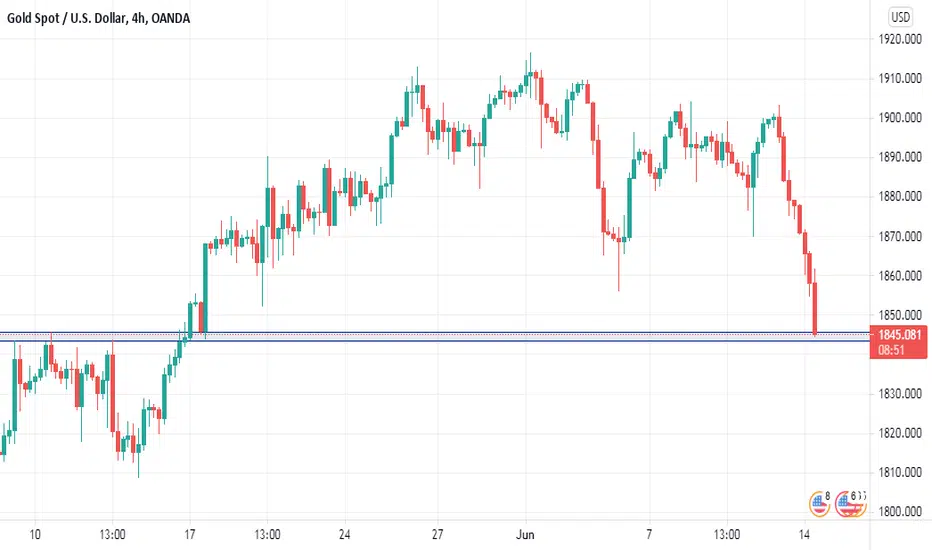Select the upper blue horizontal support line
This screenshot has height=550, width=932.
(x=434, y=332)
